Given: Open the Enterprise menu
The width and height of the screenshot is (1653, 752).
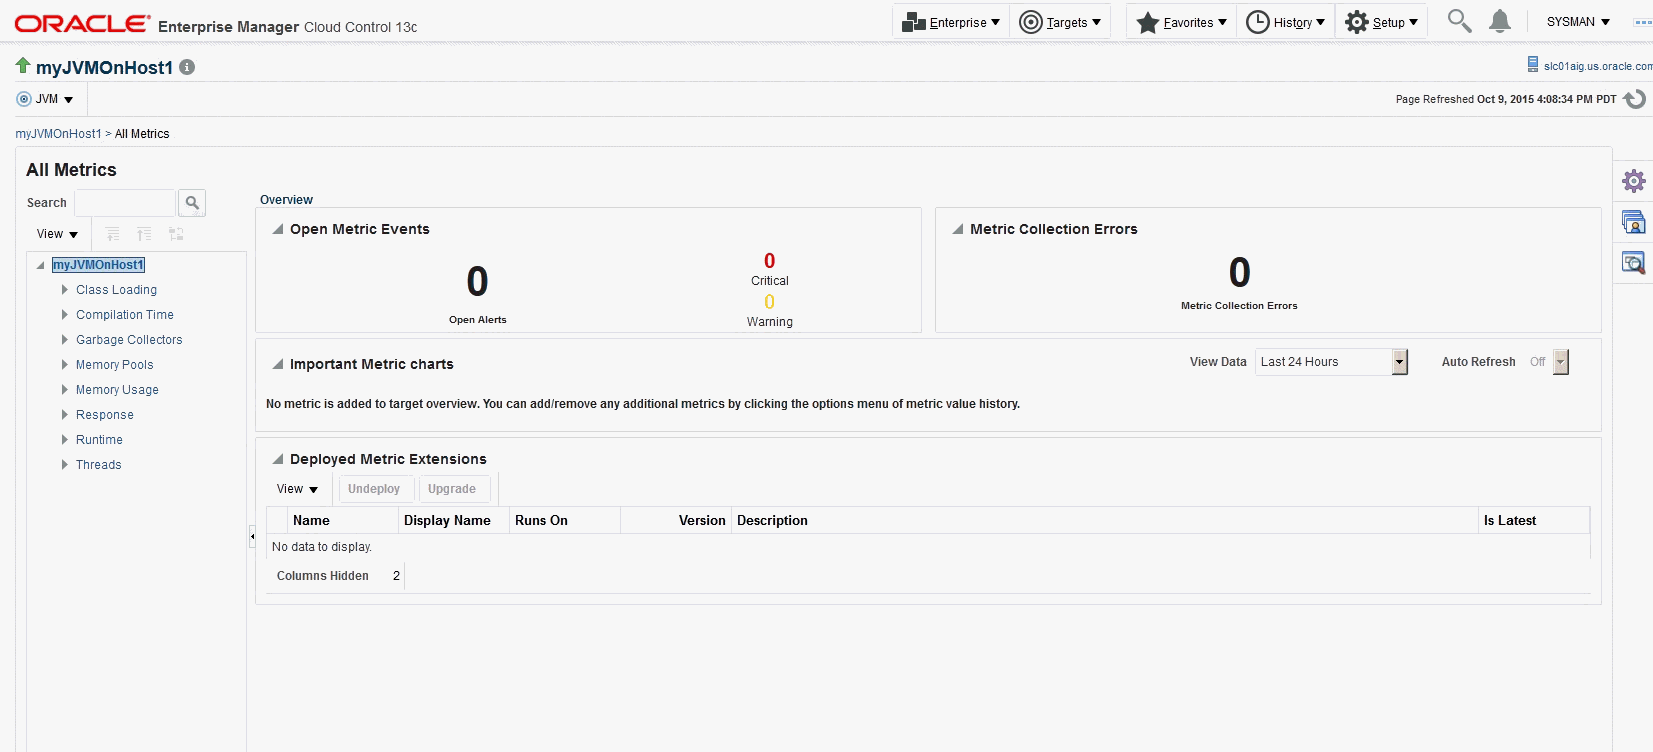Looking at the screenshot, I should (950, 22).
